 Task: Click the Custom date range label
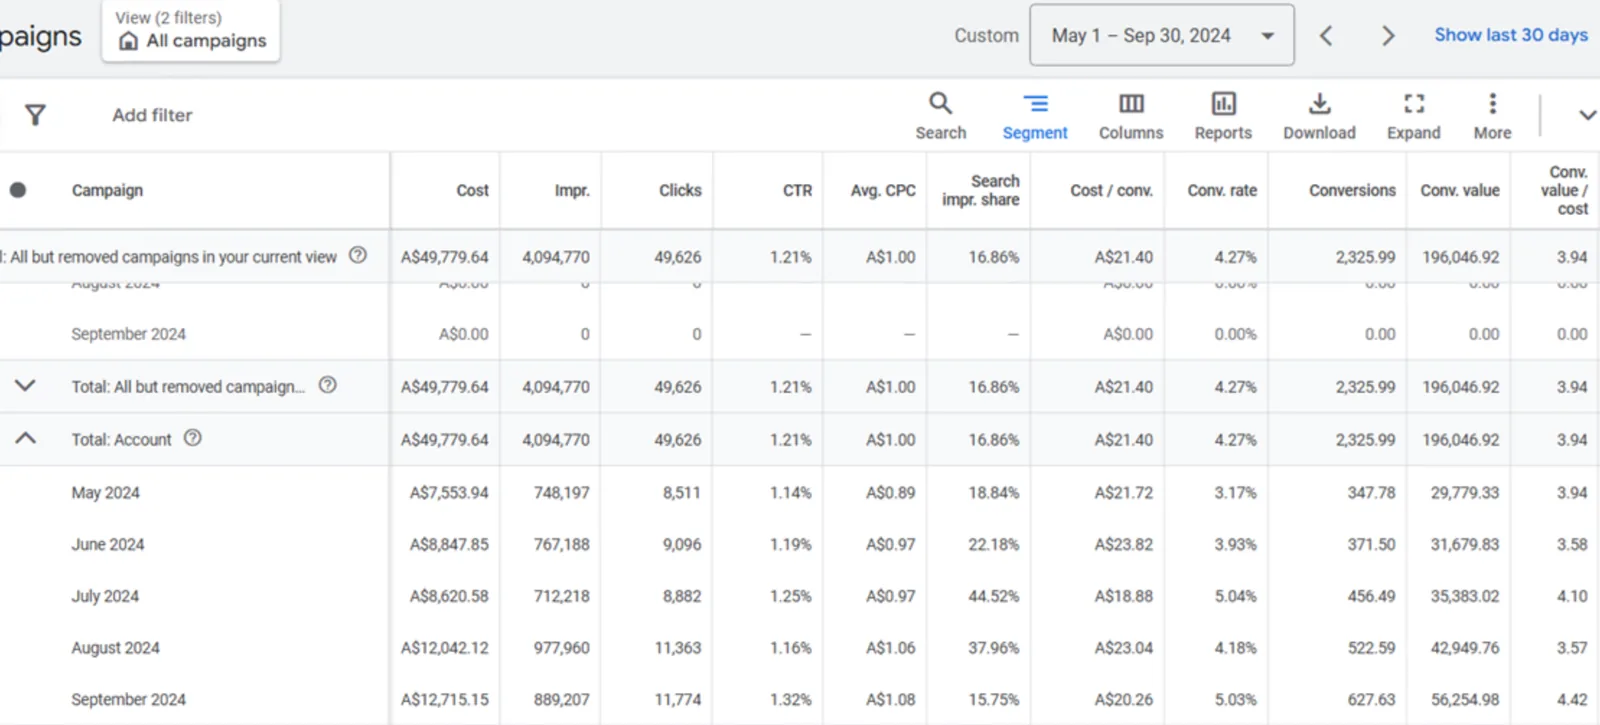[986, 35]
